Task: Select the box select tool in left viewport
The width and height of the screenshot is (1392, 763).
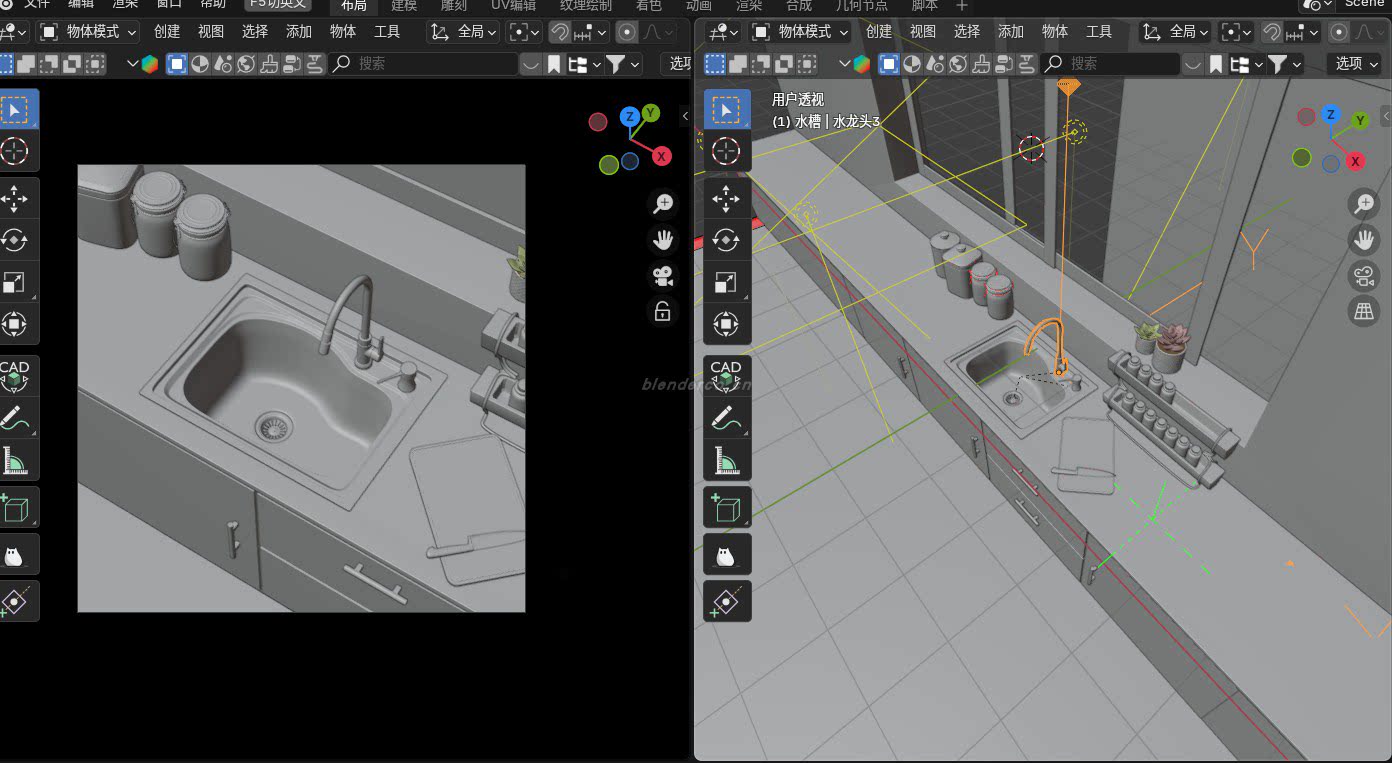Action: point(16,109)
